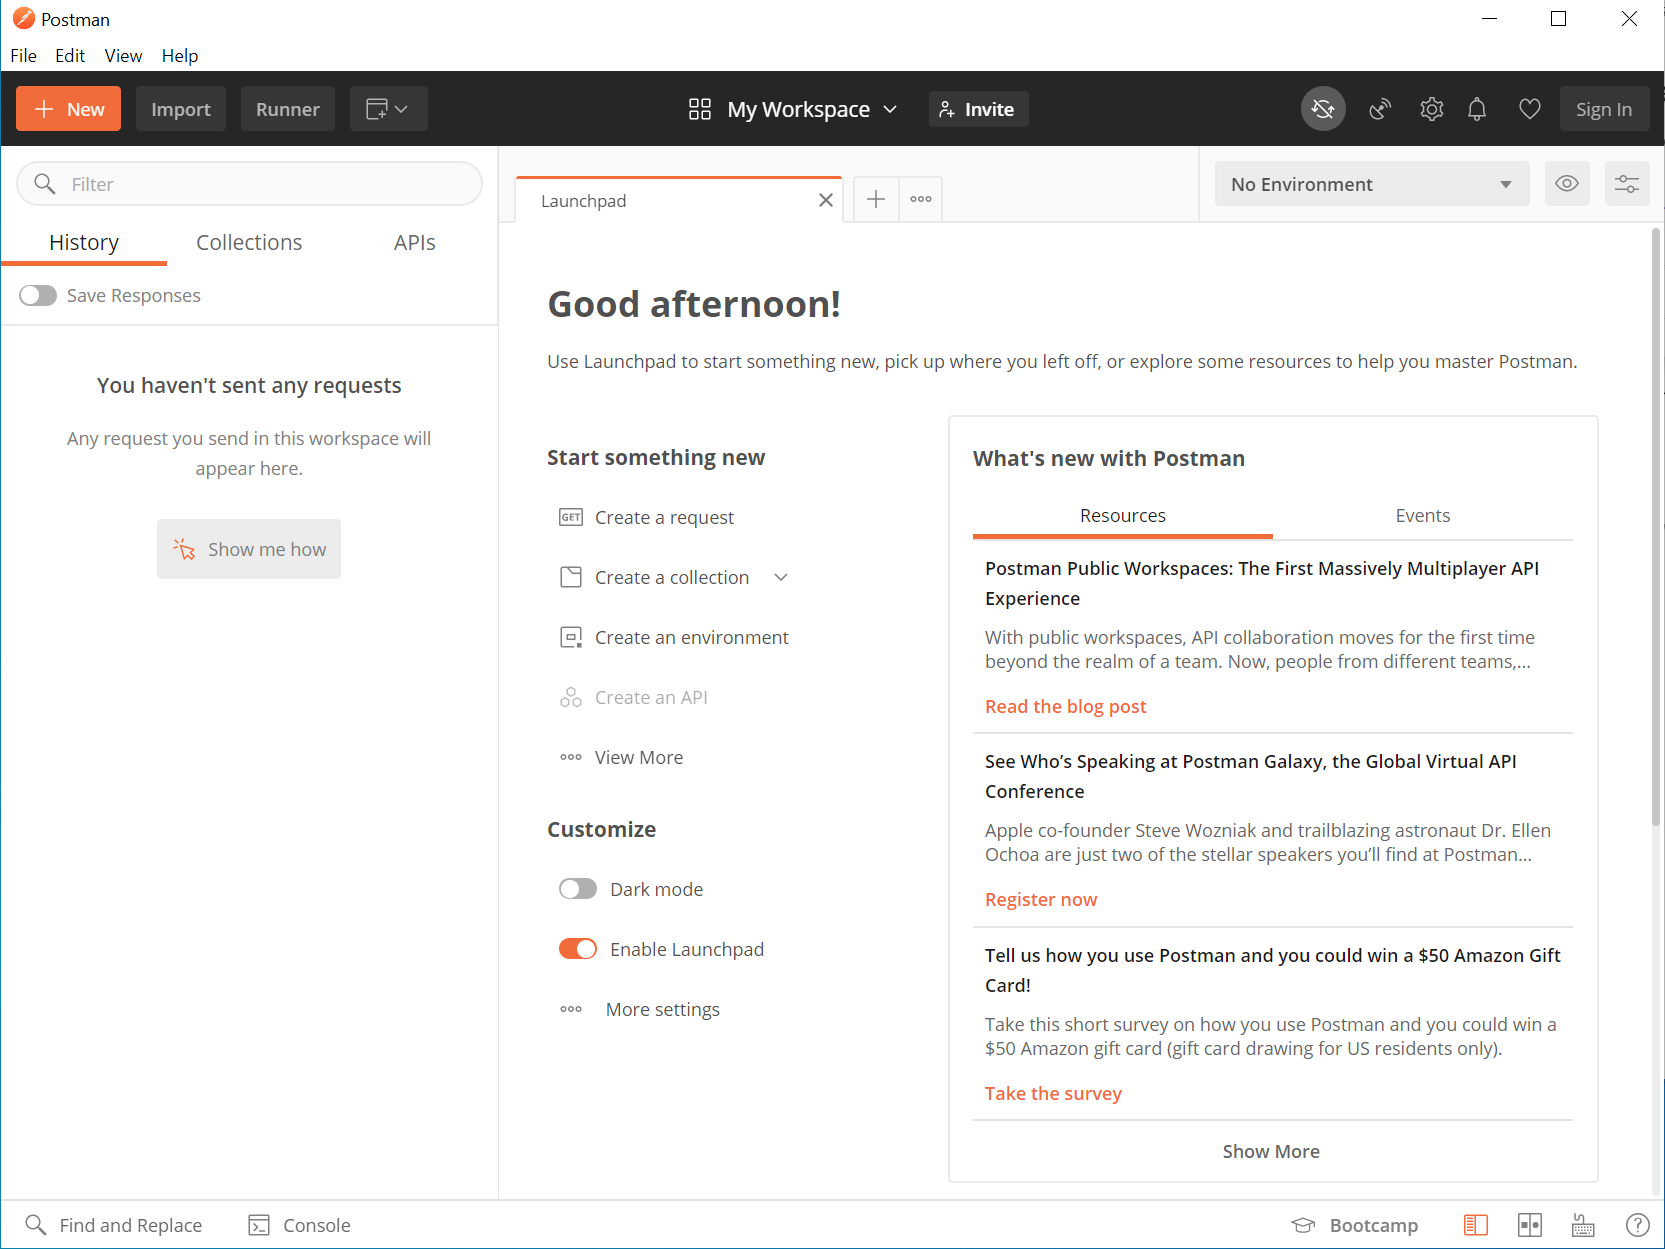The height and width of the screenshot is (1249, 1665).
Task: Click Read the blog post link
Action: point(1066,707)
